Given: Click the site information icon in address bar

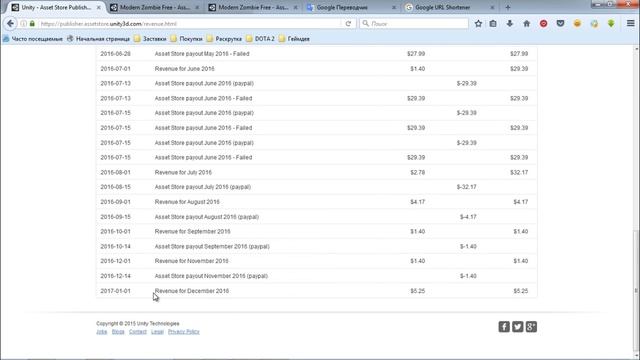Looking at the screenshot, I should pyautogui.click(x=24, y=24).
